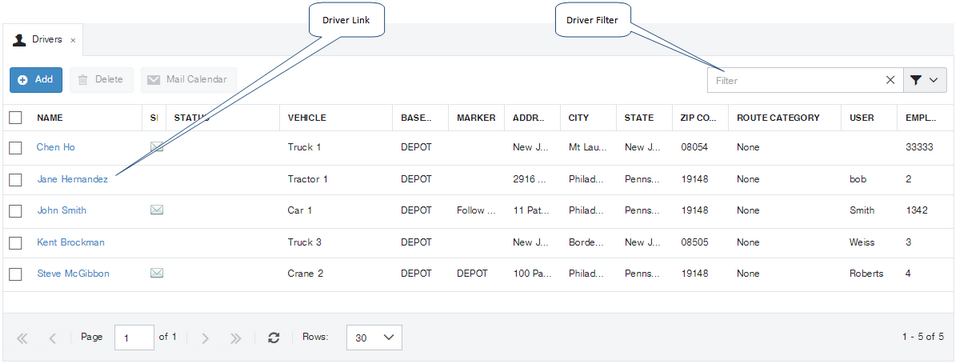
Task: Click the 100 Pa... address cell
Action: (532, 274)
